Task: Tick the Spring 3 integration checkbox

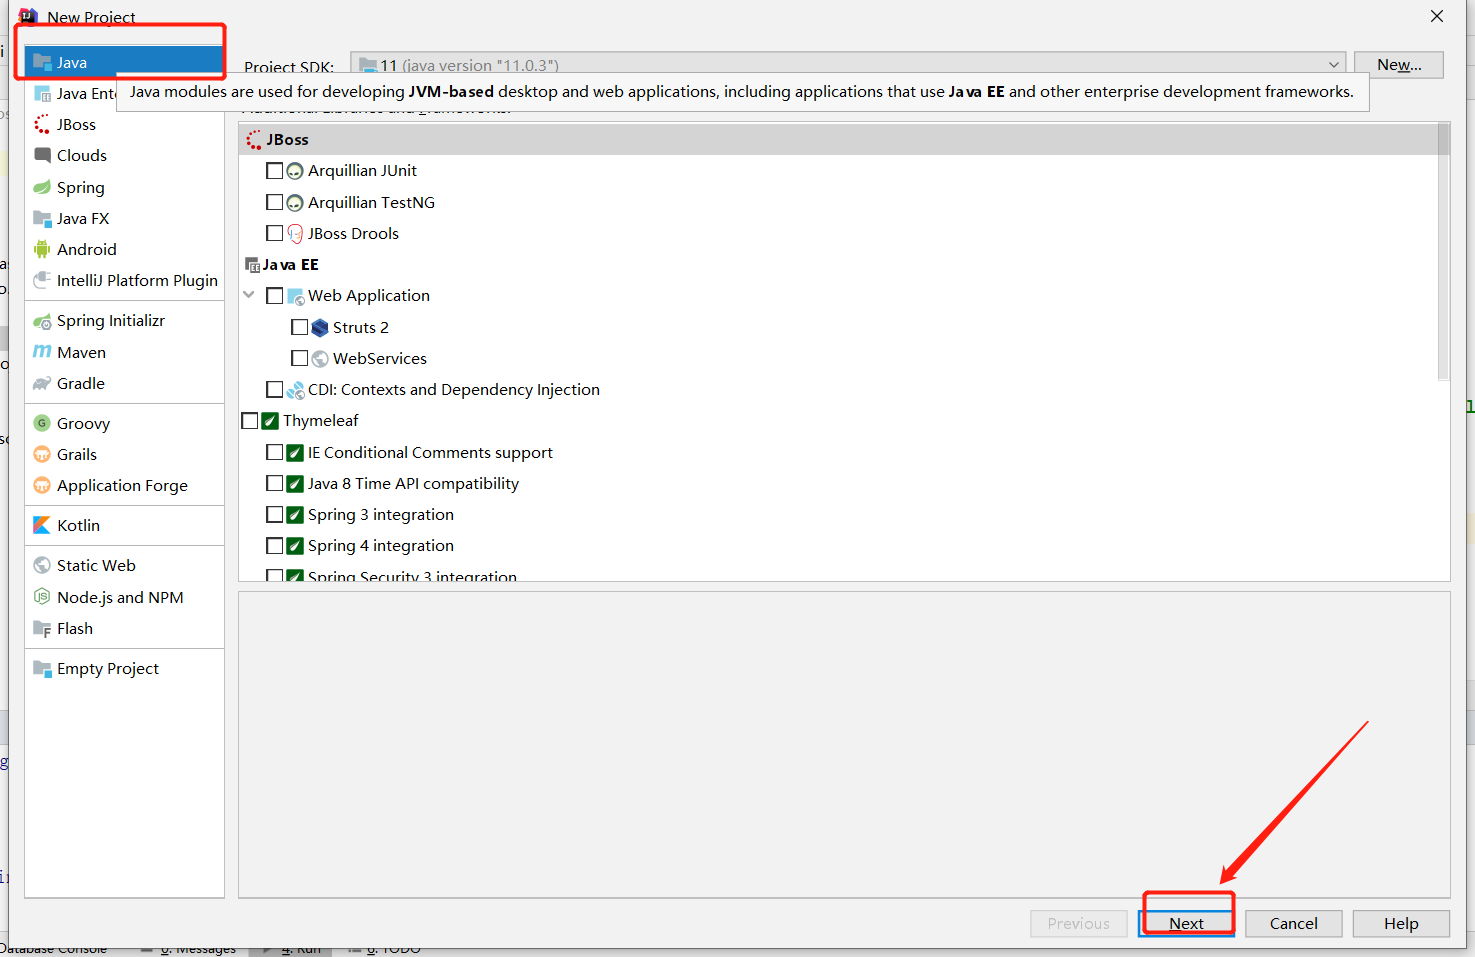Action: click(275, 514)
